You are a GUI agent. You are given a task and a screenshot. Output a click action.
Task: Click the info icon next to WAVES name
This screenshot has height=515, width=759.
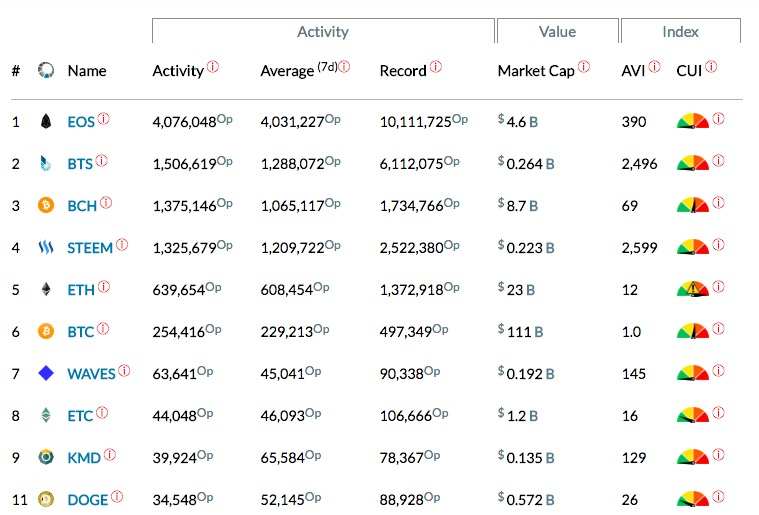[124, 370]
